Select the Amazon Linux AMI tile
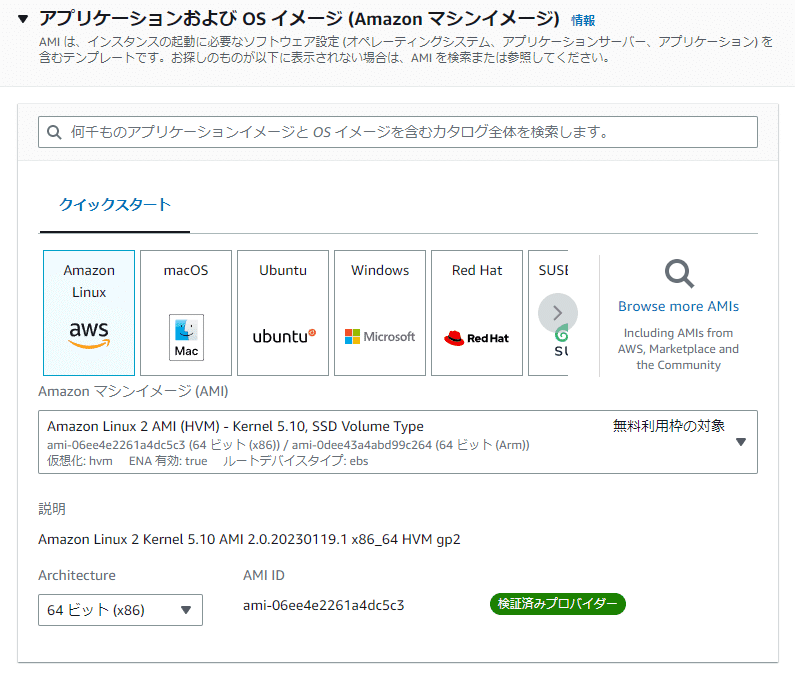 point(89,313)
